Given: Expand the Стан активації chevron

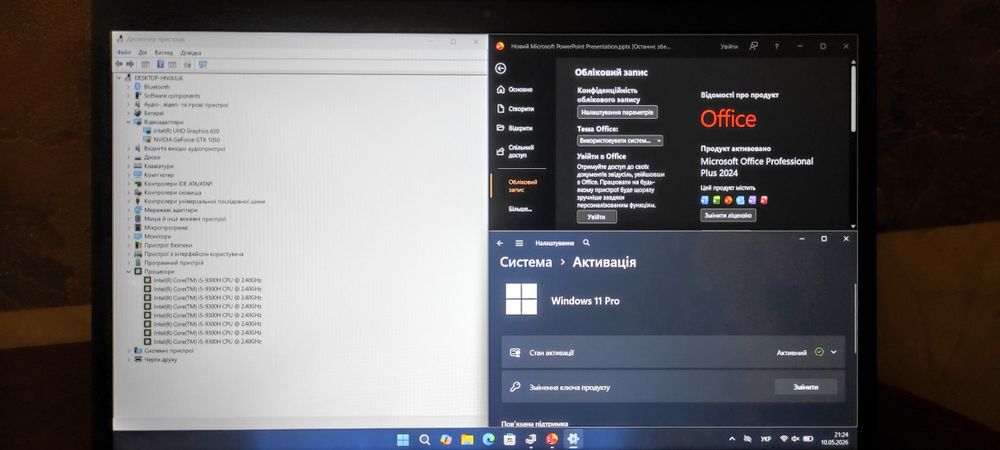Looking at the screenshot, I should tap(834, 352).
